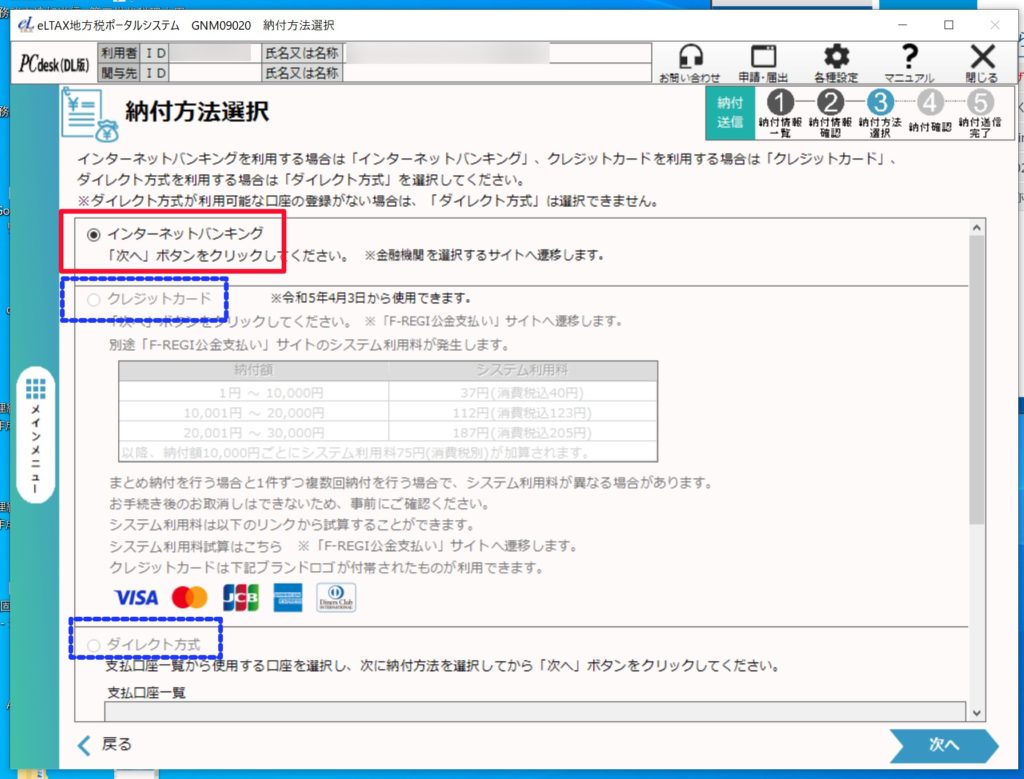
Task: Click the 戻る back button
Action: 105,744
